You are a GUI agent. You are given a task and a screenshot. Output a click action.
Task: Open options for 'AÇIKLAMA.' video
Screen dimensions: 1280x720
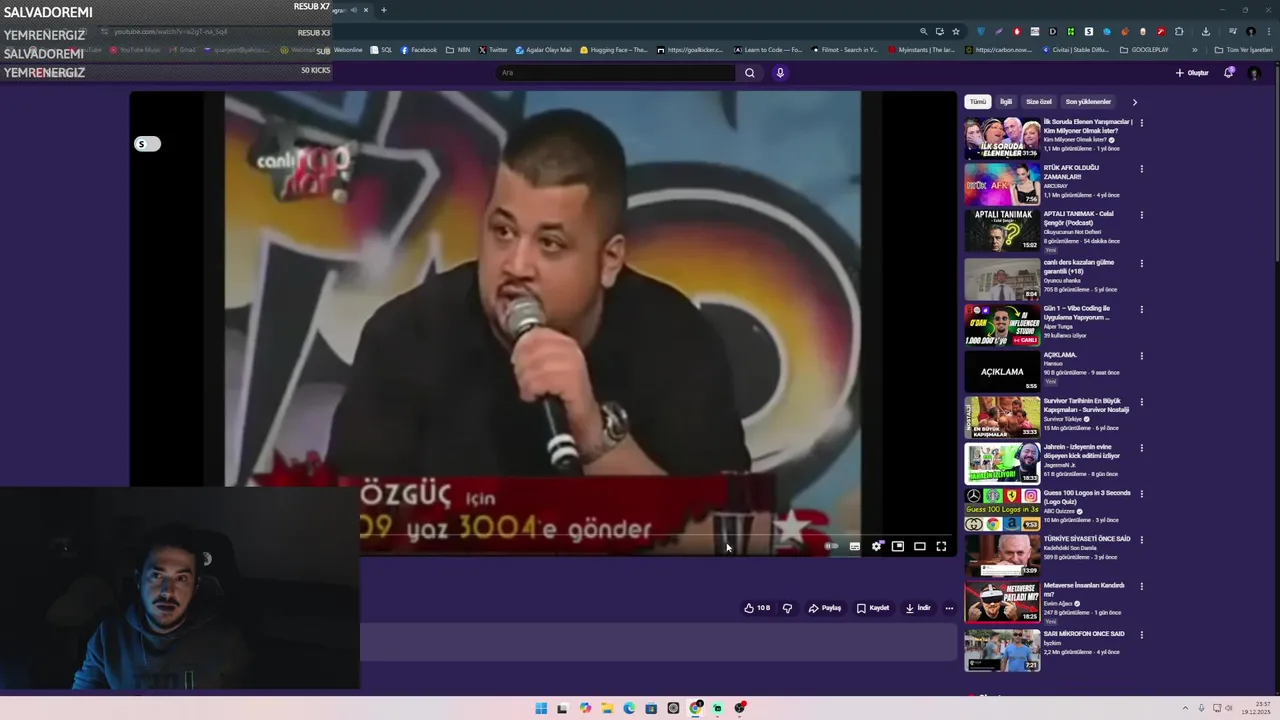pyautogui.click(x=1141, y=356)
